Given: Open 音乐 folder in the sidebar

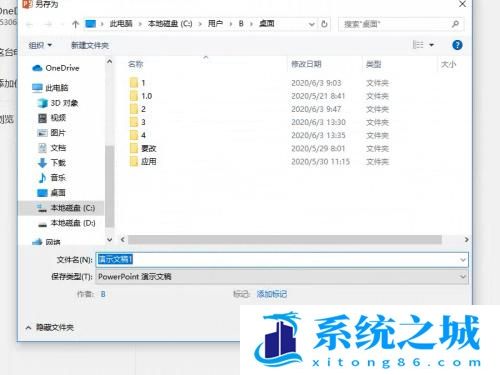Looking at the screenshot, I should coord(51,178).
